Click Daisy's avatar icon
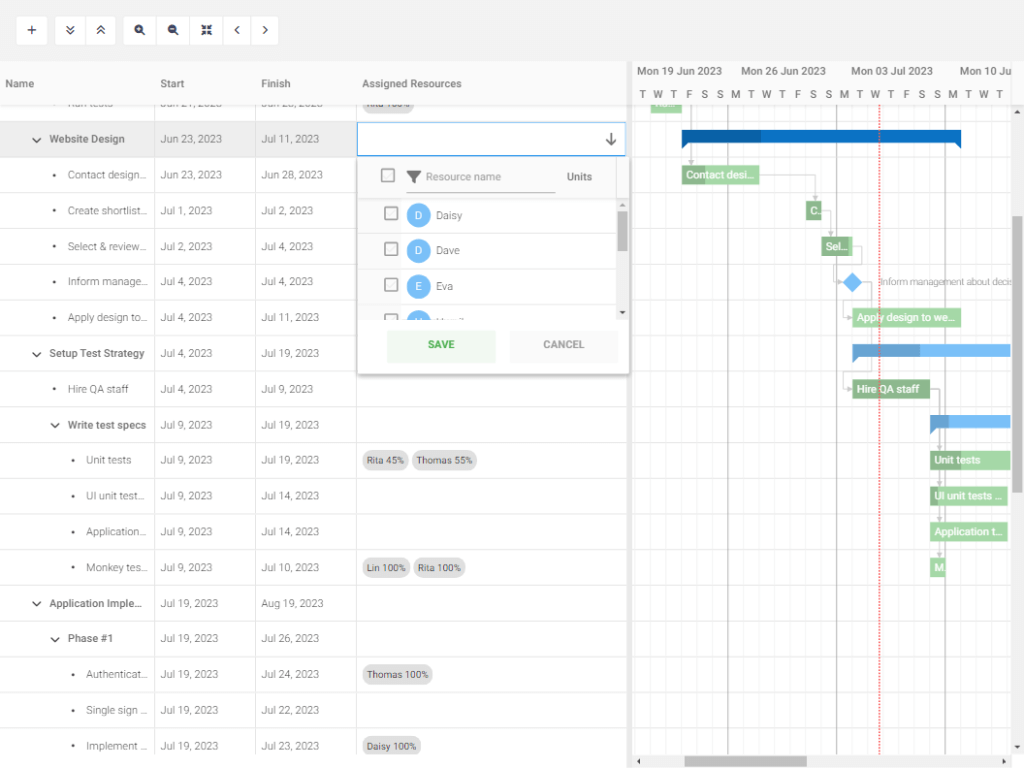 tap(419, 215)
